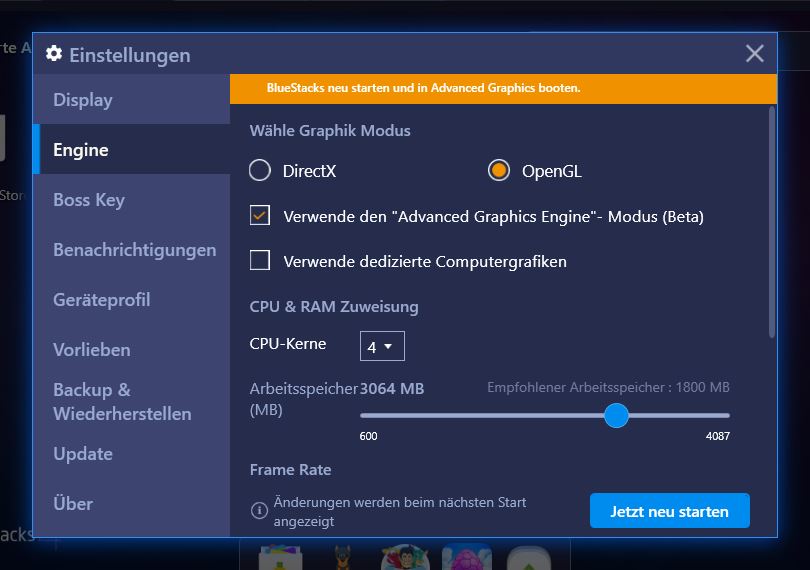This screenshot has width=810, height=570.
Task: Click the 600 minimum slider label
Action: click(x=368, y=436)
